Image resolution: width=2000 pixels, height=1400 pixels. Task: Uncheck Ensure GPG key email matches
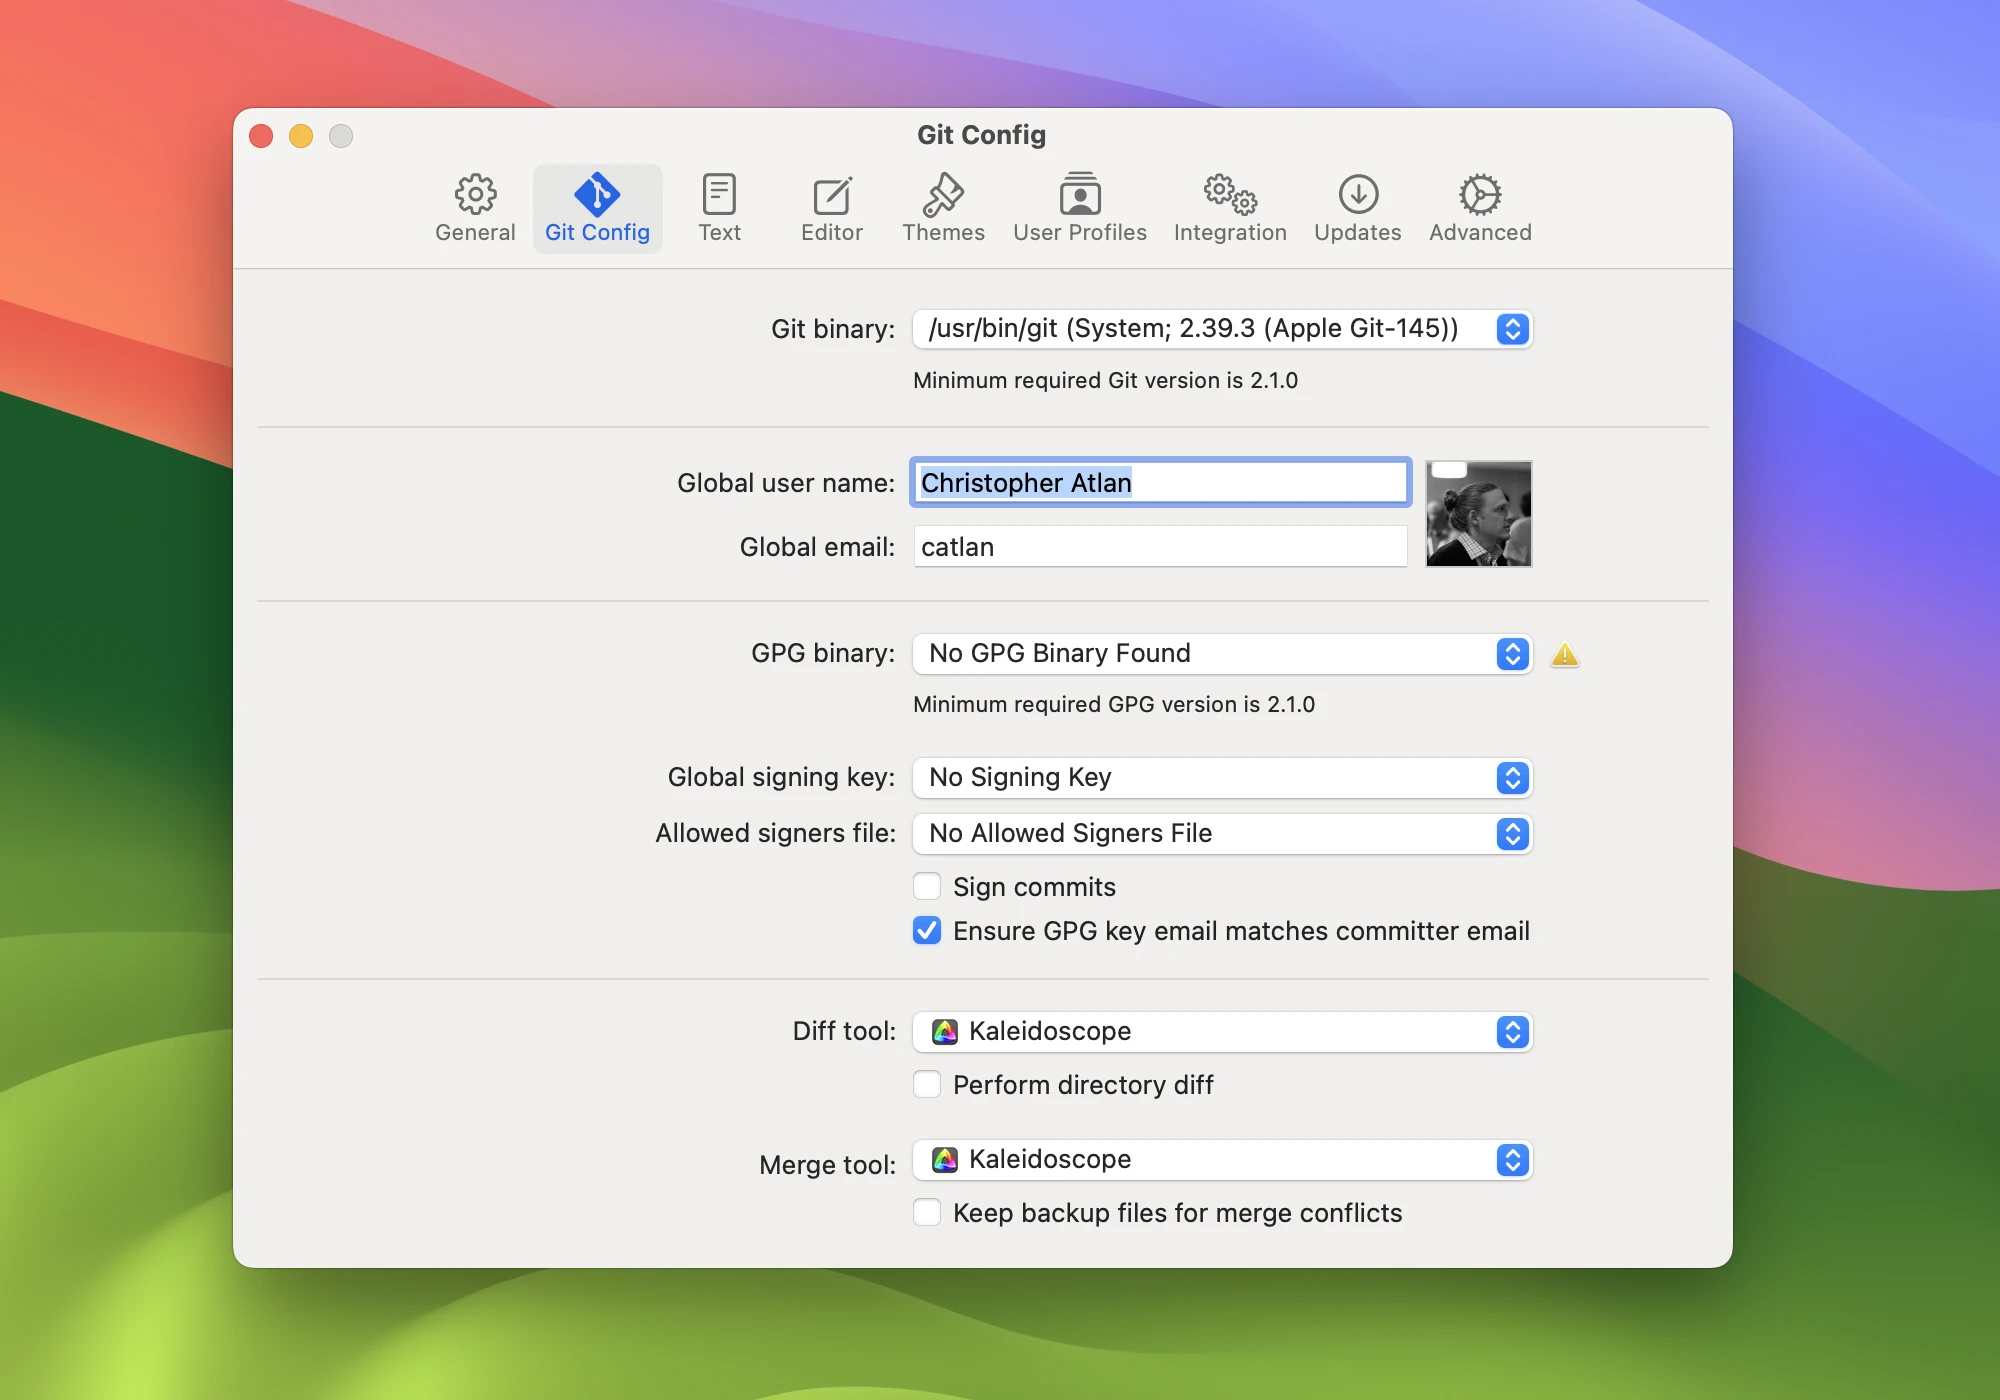(927, 931)
